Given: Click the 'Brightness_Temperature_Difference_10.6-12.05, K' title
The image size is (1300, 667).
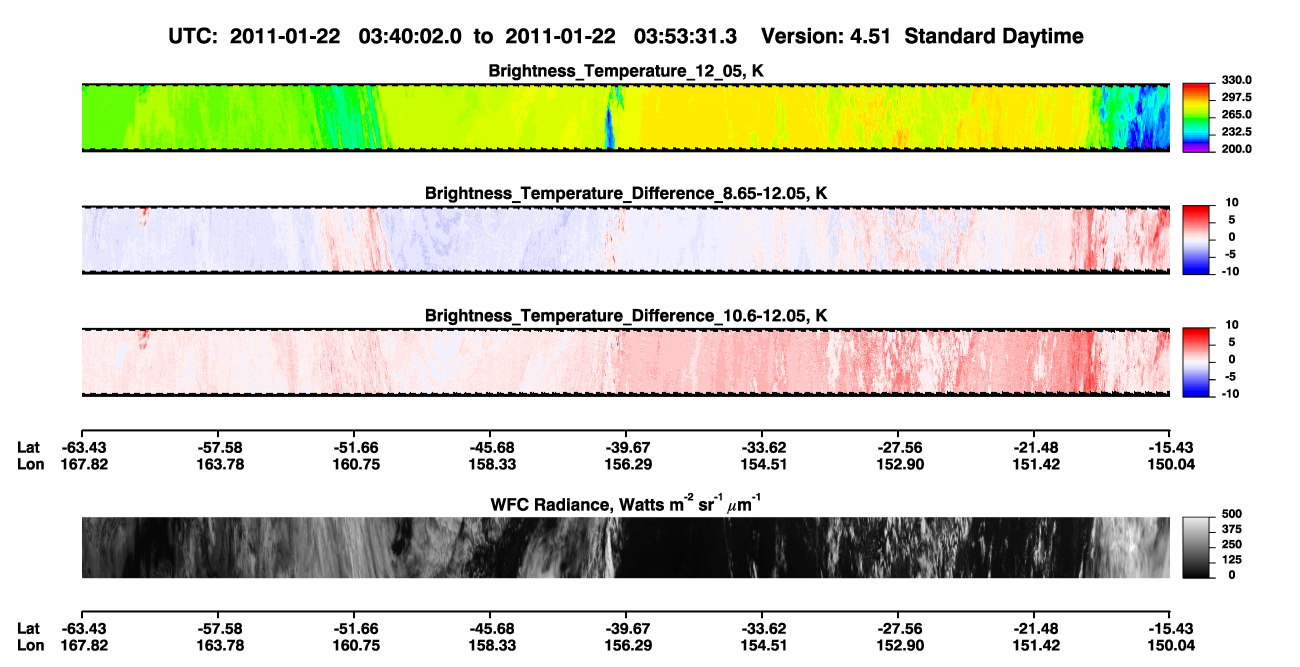Looking at the screenshot, I should pos(626,315).
